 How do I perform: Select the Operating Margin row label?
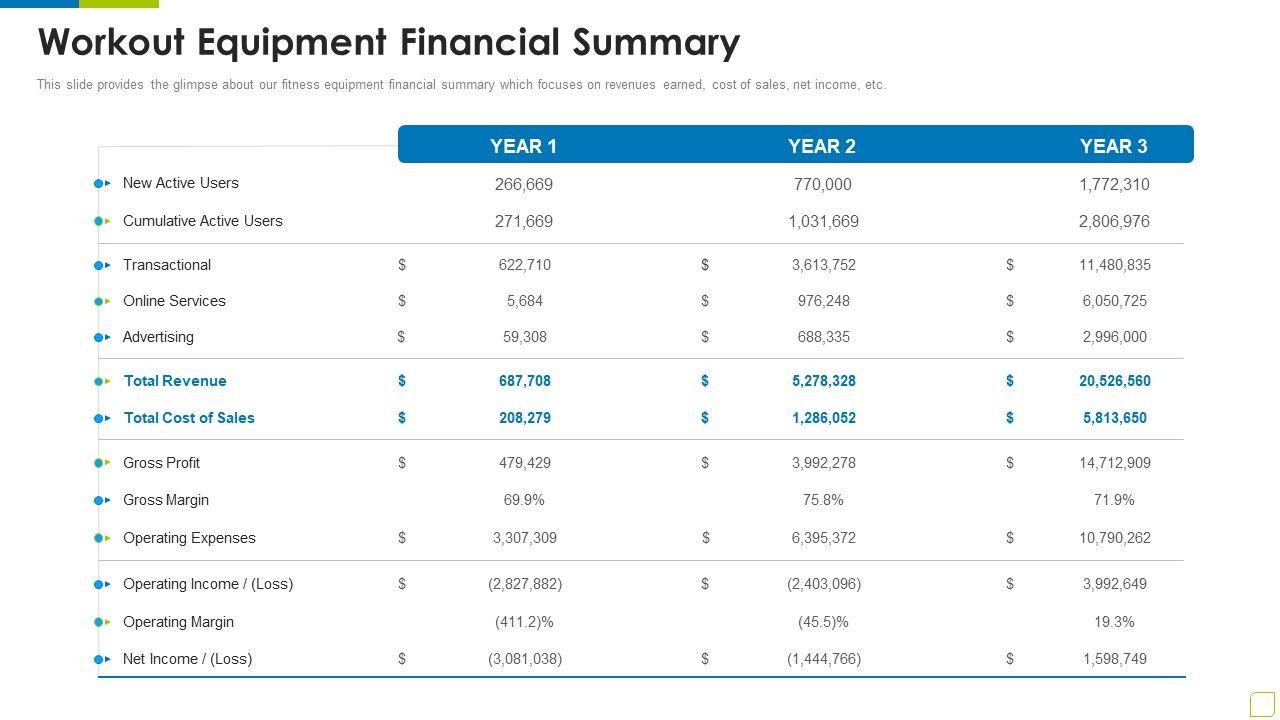tap(178, 622)
